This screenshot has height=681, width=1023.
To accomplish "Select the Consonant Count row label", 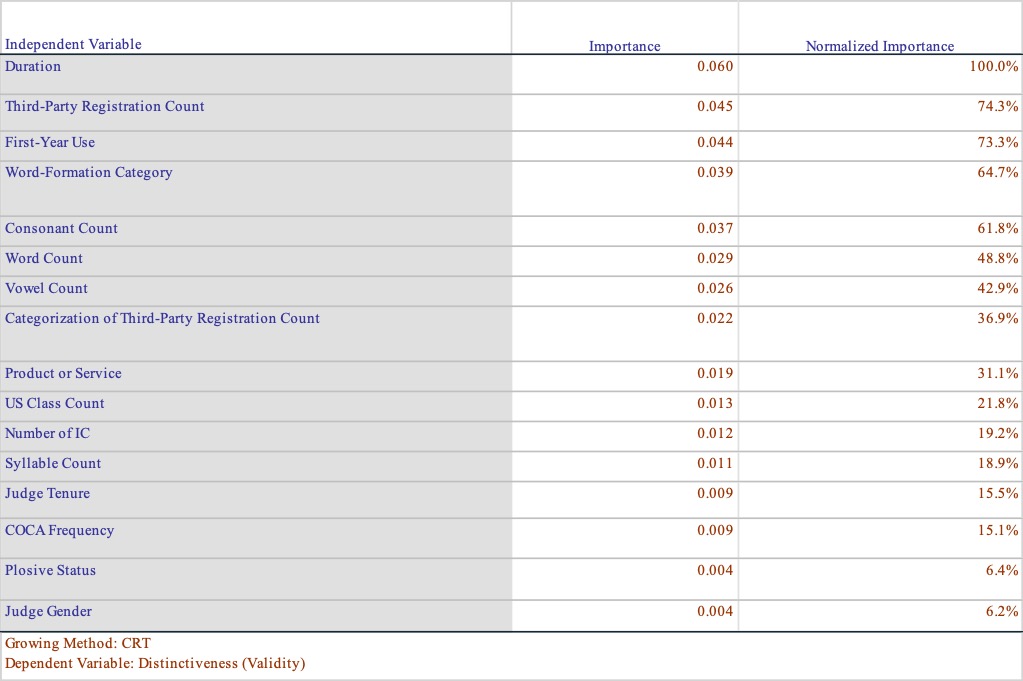I will pos(61,229).
